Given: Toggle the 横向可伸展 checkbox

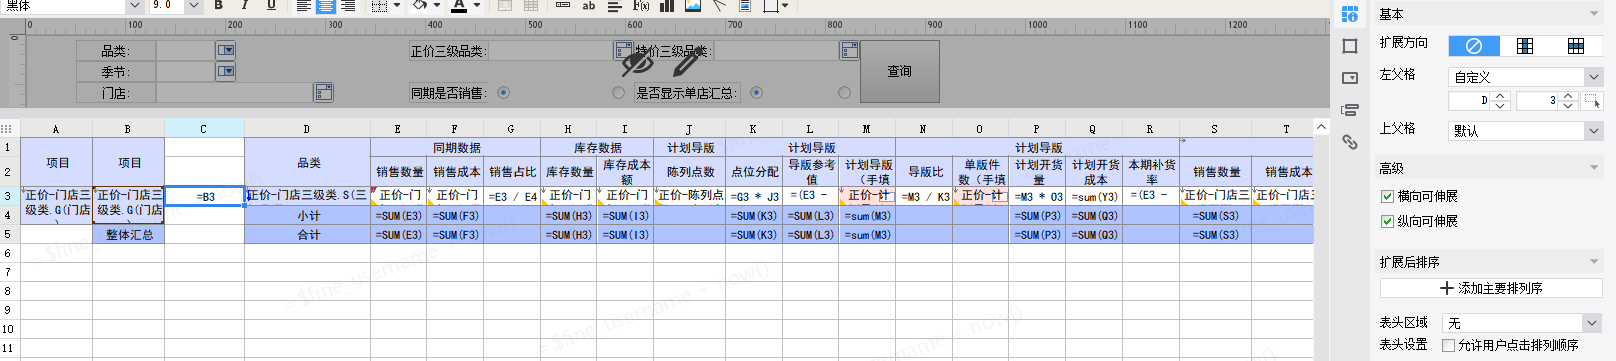Looking at the screenshot, I should [1387, 197].
